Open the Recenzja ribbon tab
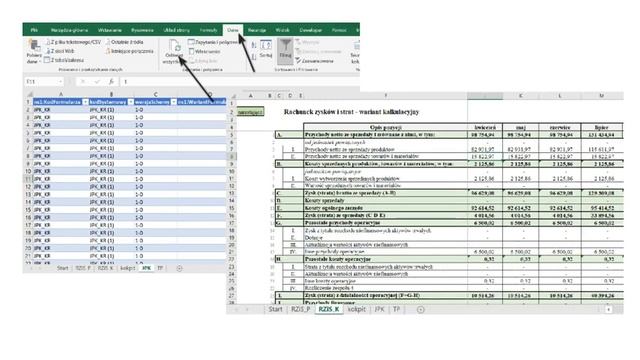The width and height of the screenshot is (640, 360). (257, 30)
